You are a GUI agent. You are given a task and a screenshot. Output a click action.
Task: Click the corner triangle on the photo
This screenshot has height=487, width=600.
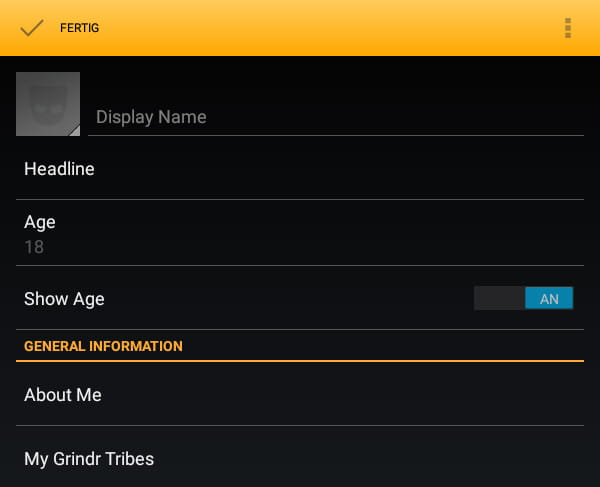[x=75, y=131]
